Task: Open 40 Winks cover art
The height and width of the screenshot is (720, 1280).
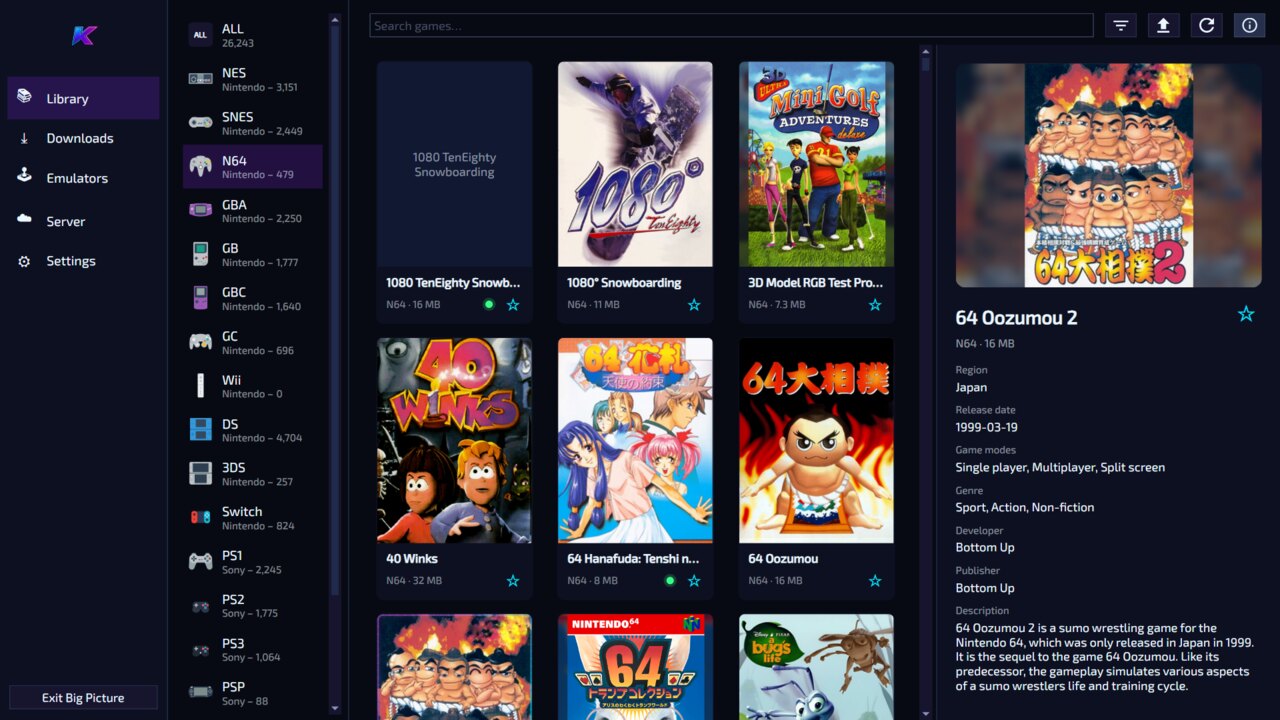Action: click(454, 440)
